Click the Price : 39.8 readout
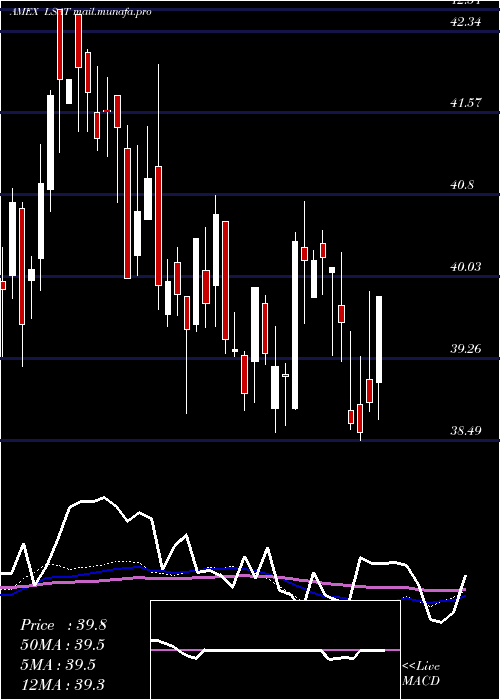 [63, 625]
